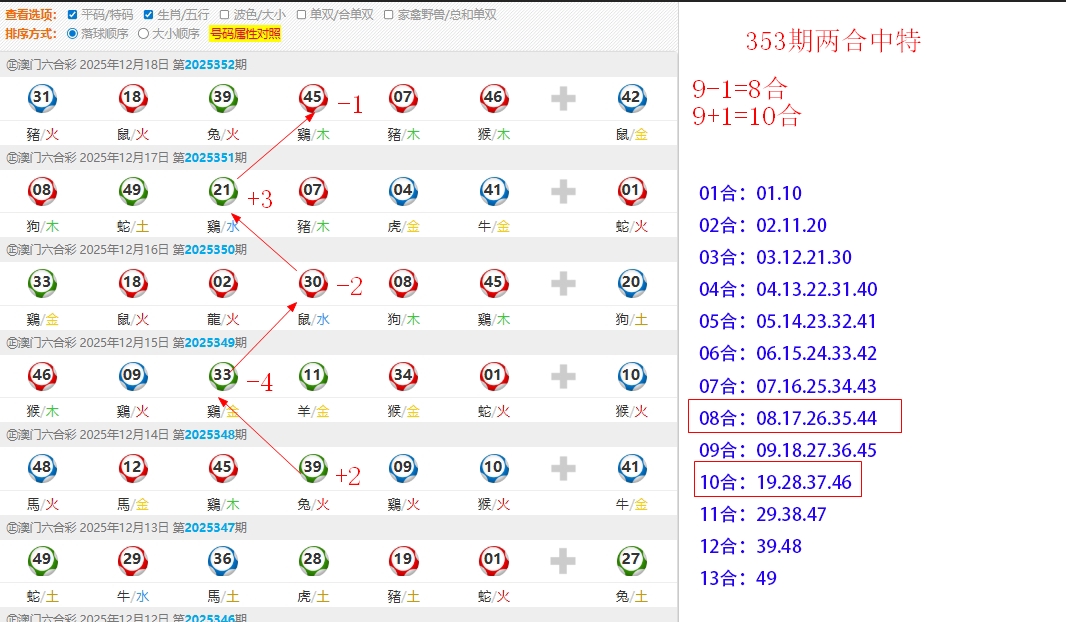Click special number ball 27 in draw 2025347
This screenshot has width=1066, height=622.
[x=630, y=561]
